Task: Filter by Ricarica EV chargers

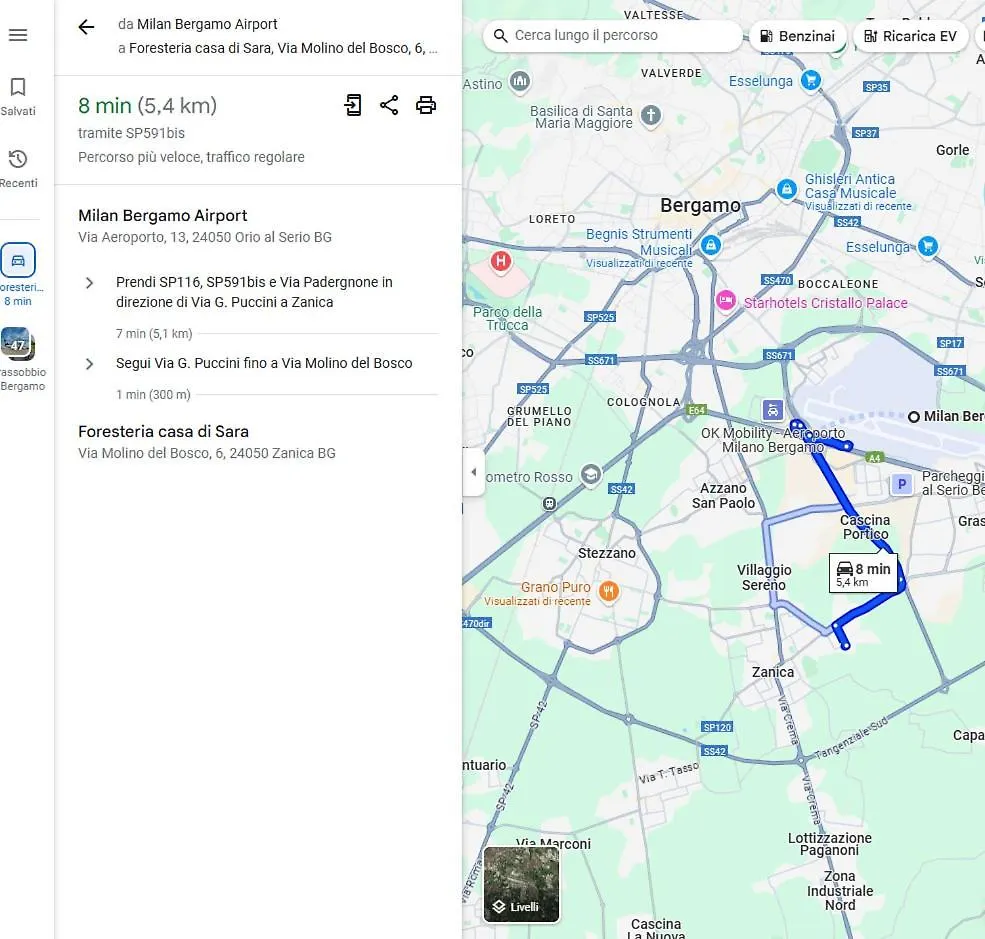Action: point(910,36)
